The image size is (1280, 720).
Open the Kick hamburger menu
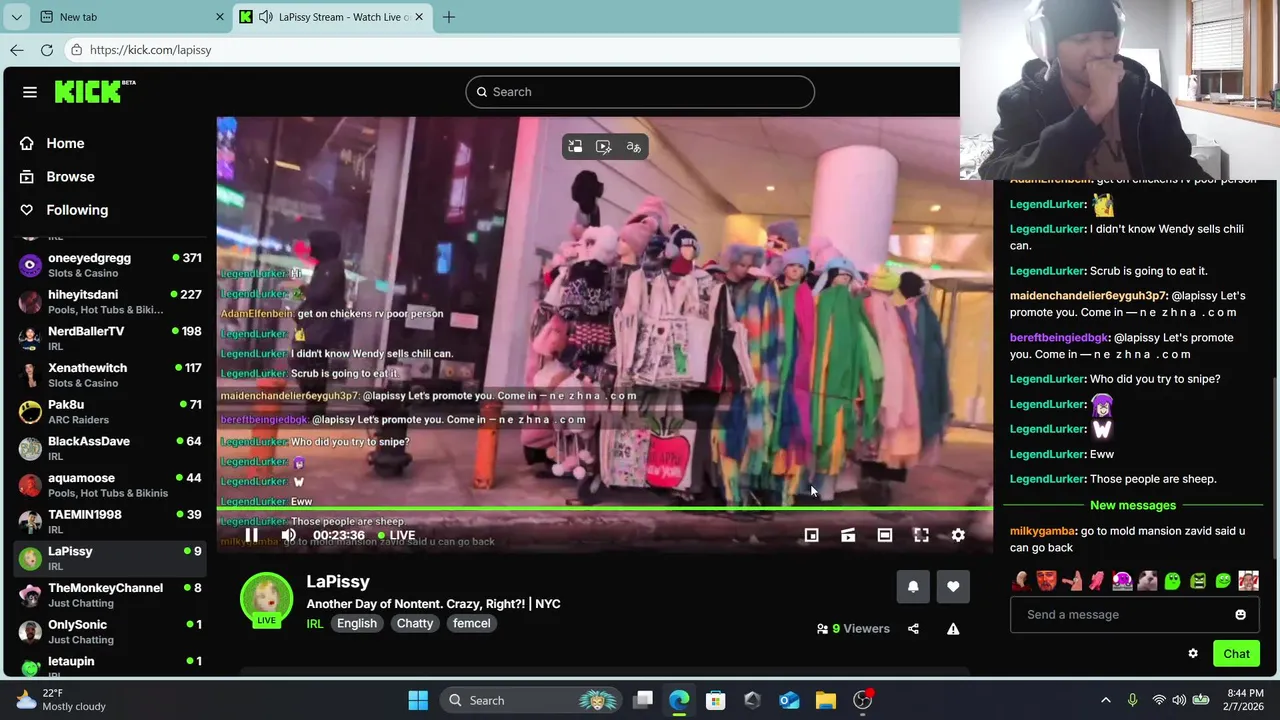(30, 92)
